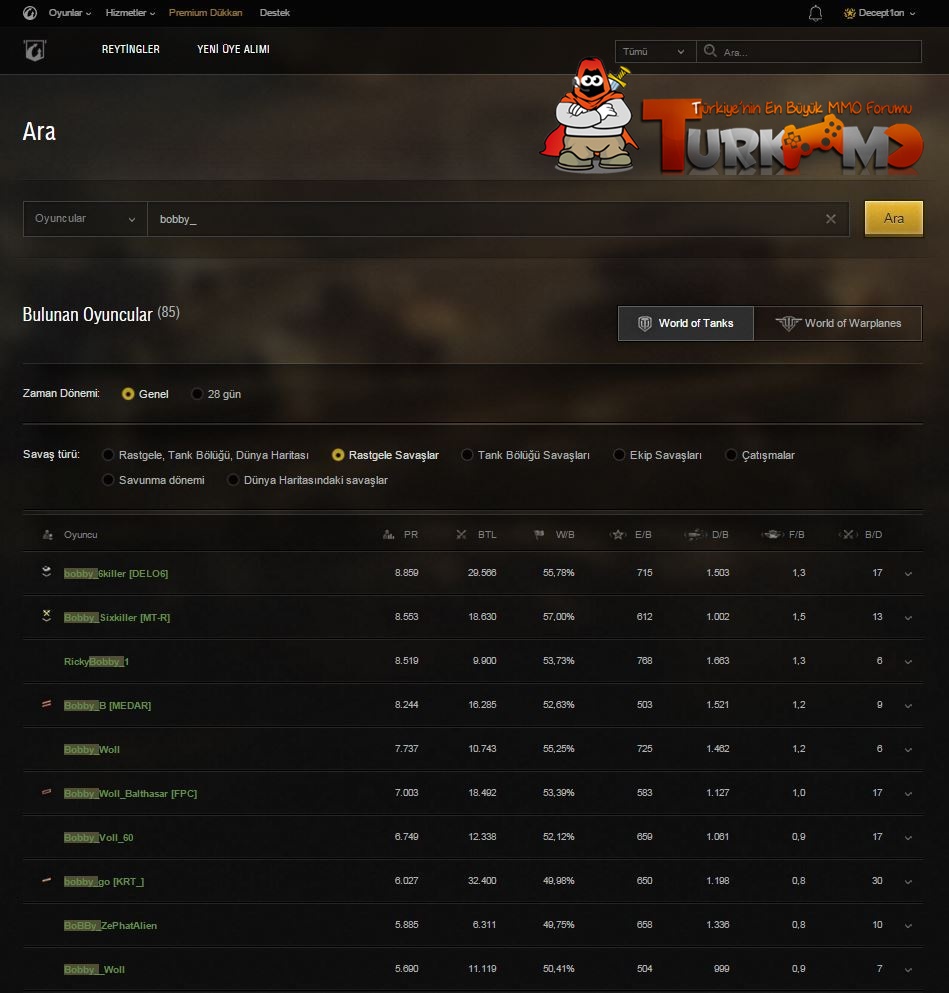Expand the Bobby_Woll_Balthasar row details
949x993 pixels.
point(908,794)
